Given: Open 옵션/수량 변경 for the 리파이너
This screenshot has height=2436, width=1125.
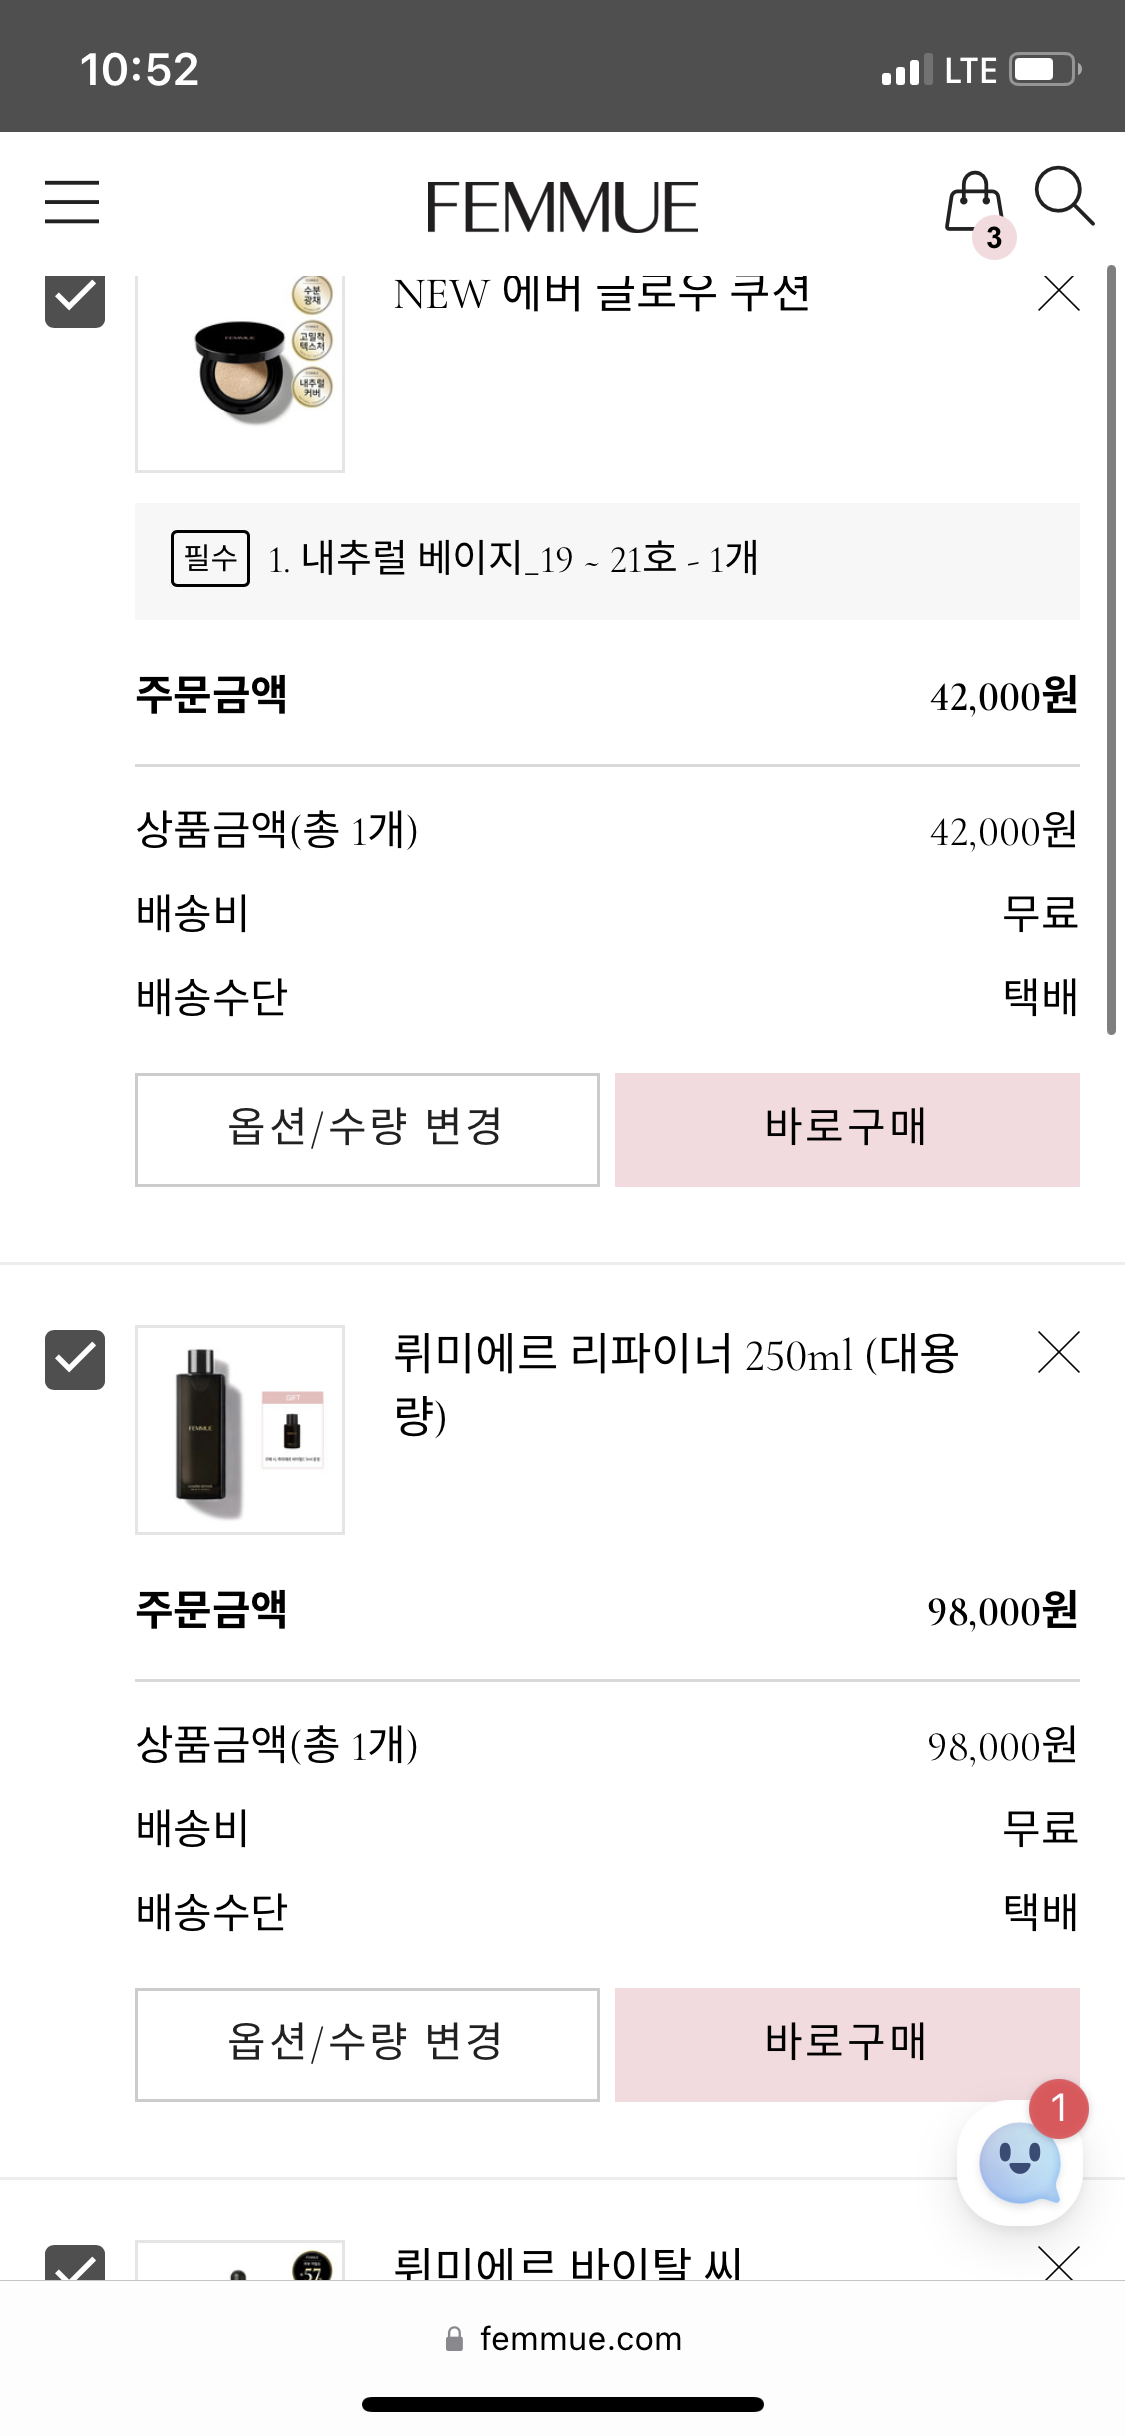Looking at the screenshot, I should click(367, 2045).
